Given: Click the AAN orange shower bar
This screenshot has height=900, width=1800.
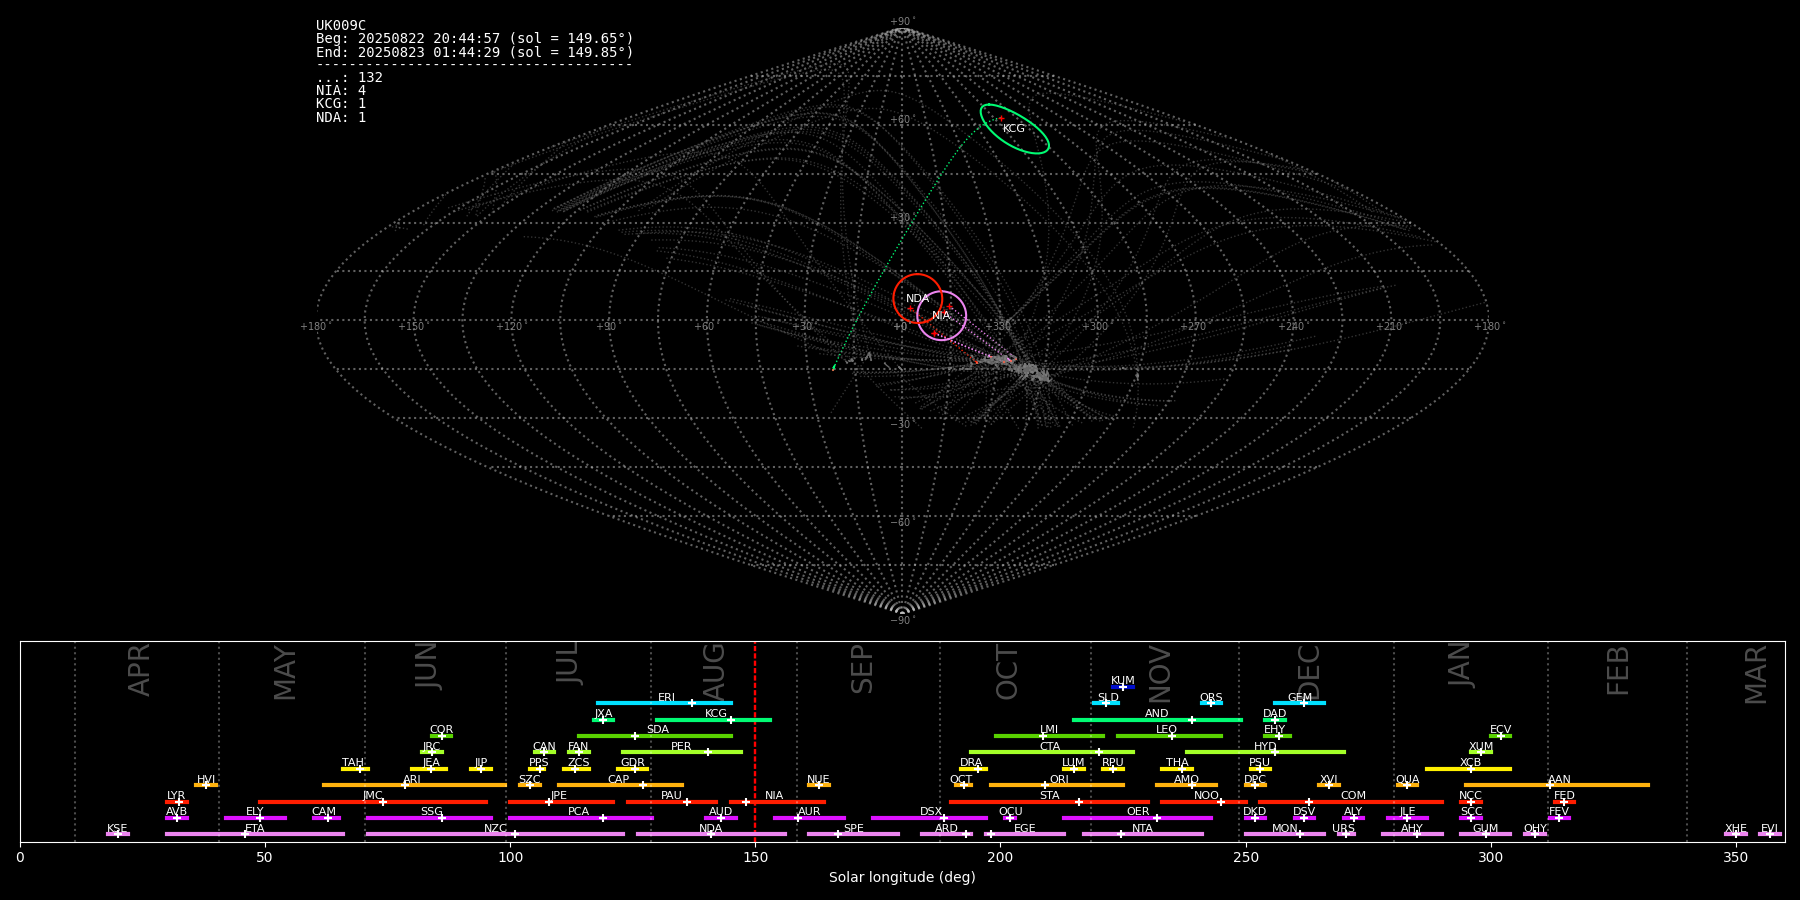Looking at the screenshot, I should click(x=1557, y=785).
